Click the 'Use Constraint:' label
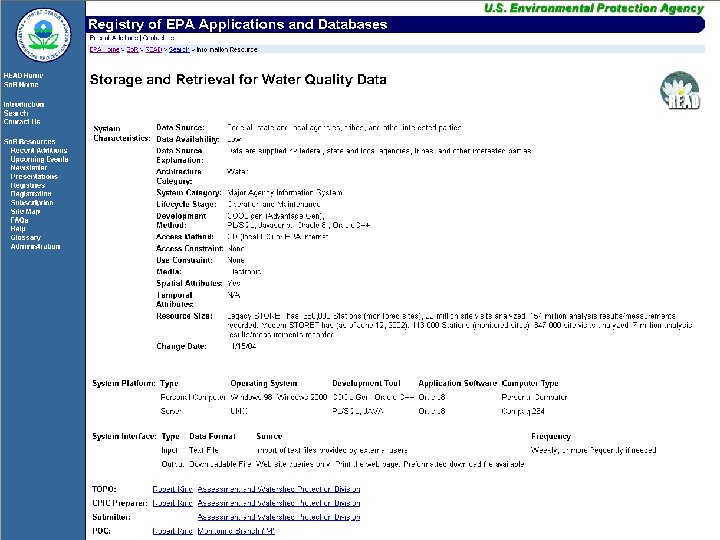The width and height of the screenshot is (720, 540). (x=185, y=260)
